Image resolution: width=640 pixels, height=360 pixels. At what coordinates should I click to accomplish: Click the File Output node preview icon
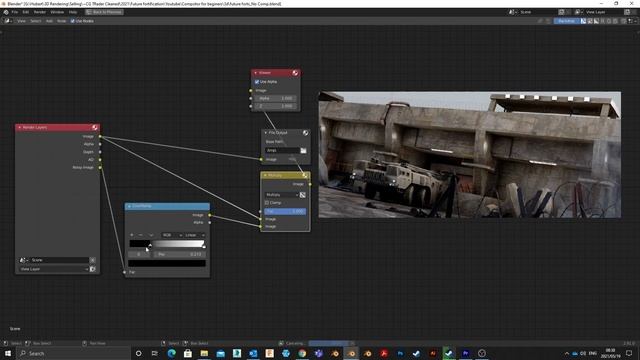(x=305, y=133)
